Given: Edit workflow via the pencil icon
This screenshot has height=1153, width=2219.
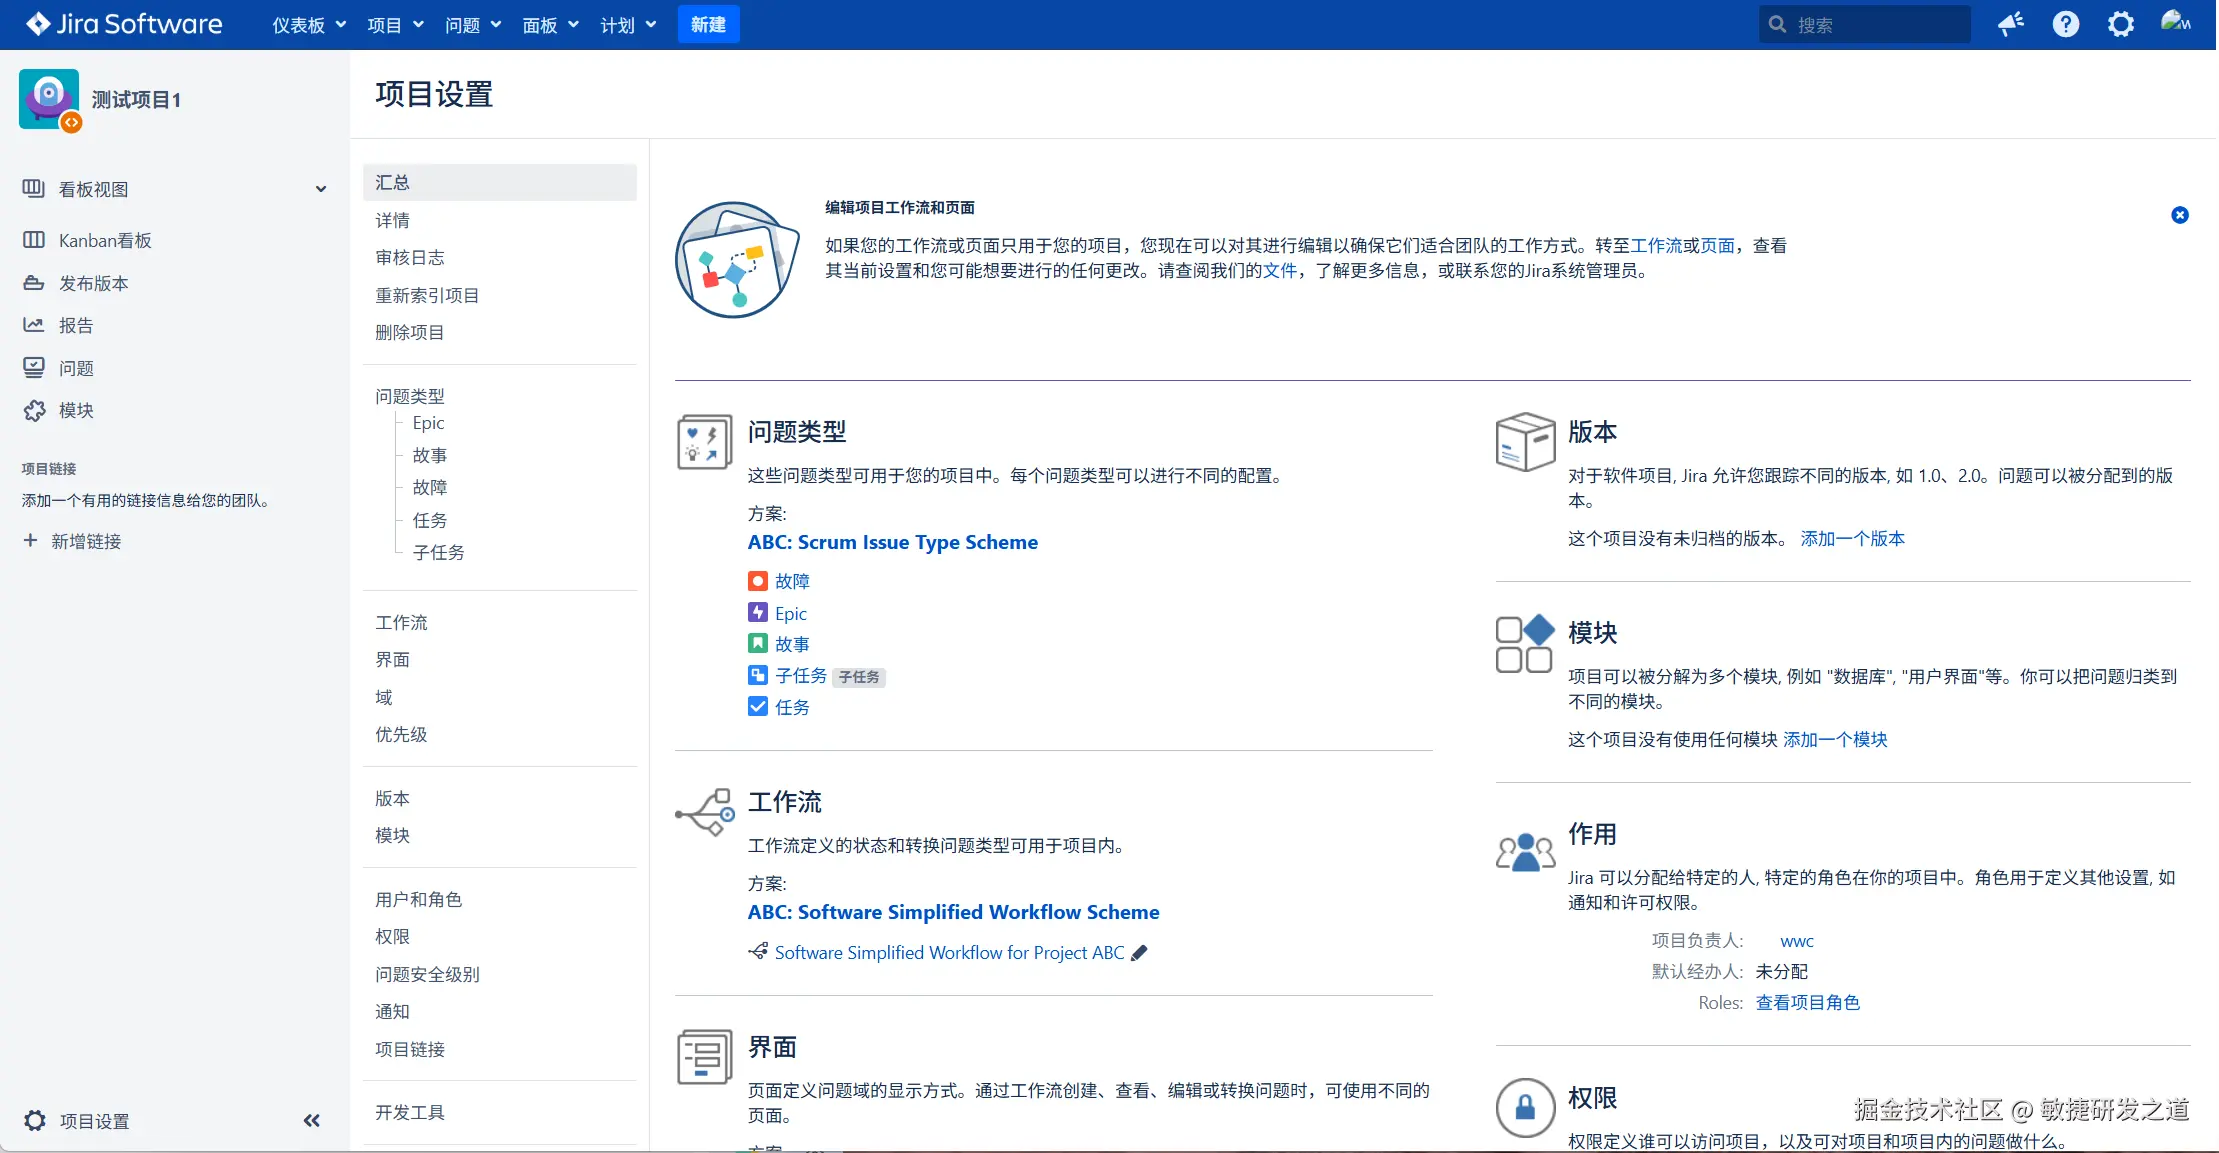Looking at the screenshot, I should [1139, 953].
